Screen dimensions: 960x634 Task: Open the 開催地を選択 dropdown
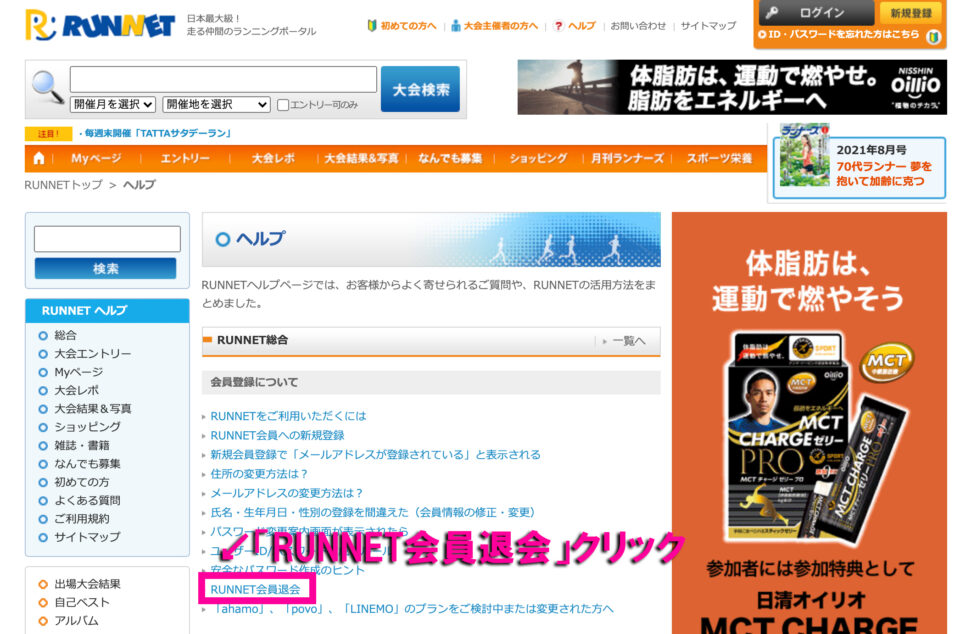point(216,105)
